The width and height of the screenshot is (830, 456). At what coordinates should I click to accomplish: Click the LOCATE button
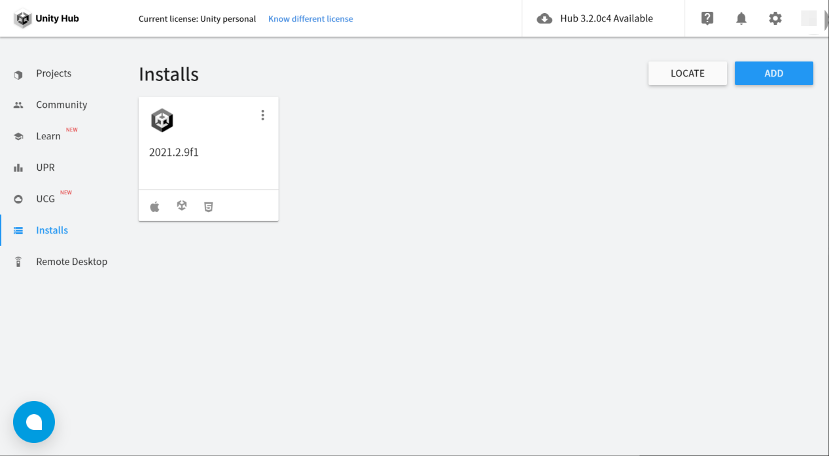(x=687, y=73)
